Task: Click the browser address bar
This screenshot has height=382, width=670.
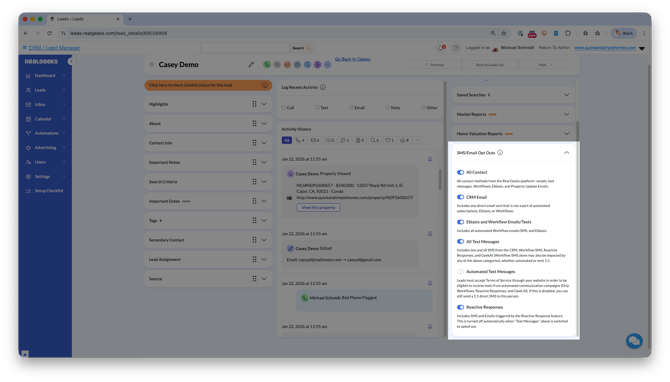Action: pyautogui.click(x=273, y=33)
